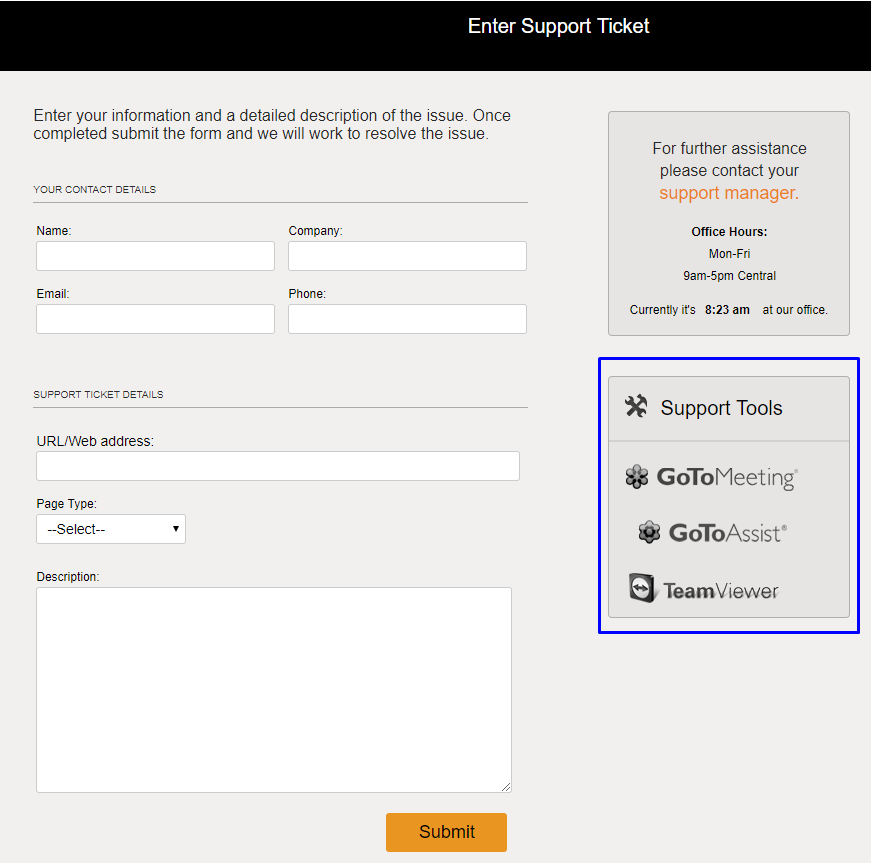Launch TeamViewer via its arrow logo
Viewport: 871px width, 863px height.
[642, 588]
